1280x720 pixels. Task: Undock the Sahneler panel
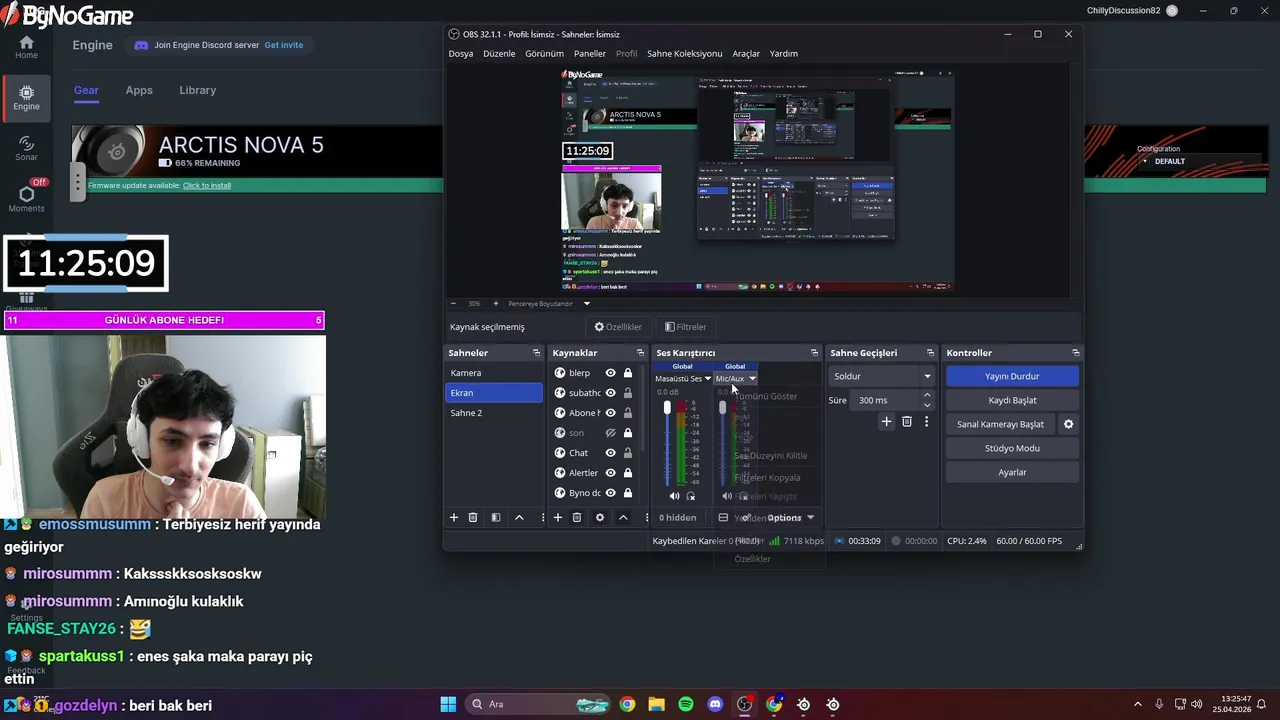point(536,353)
